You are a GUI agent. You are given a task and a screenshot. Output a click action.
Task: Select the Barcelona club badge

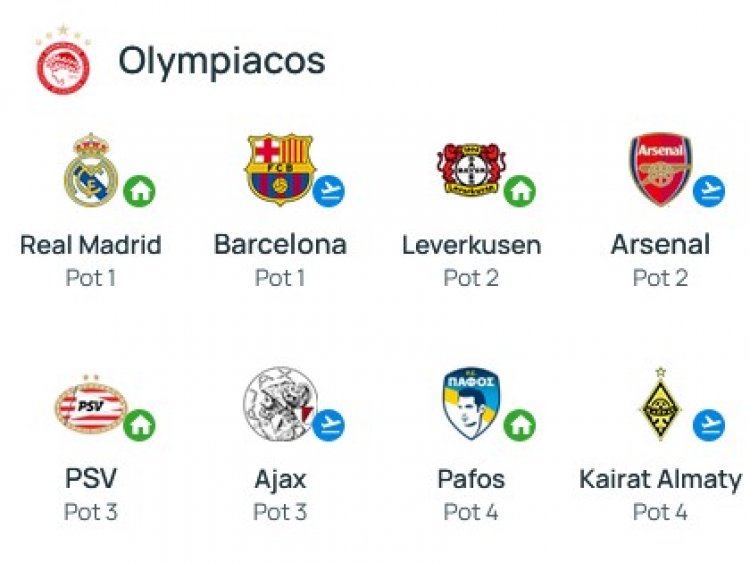click(x=279, y=170)
